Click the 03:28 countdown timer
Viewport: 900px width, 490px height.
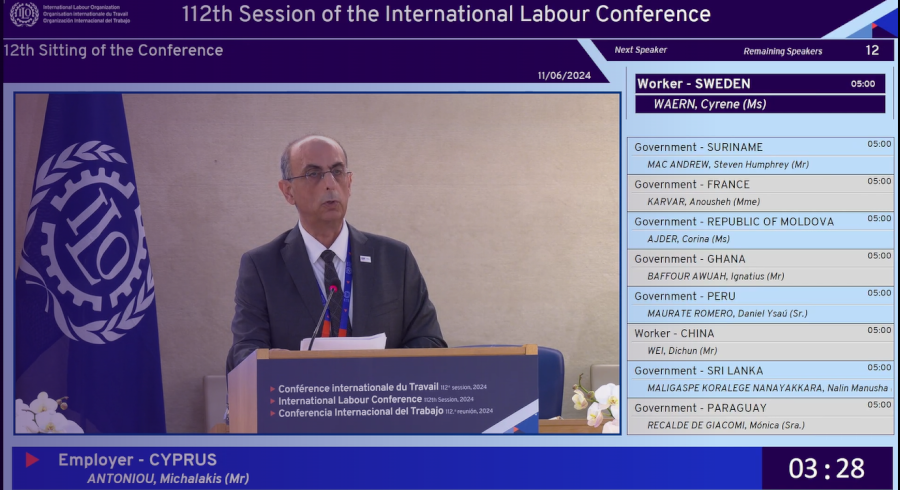point(827,469)
